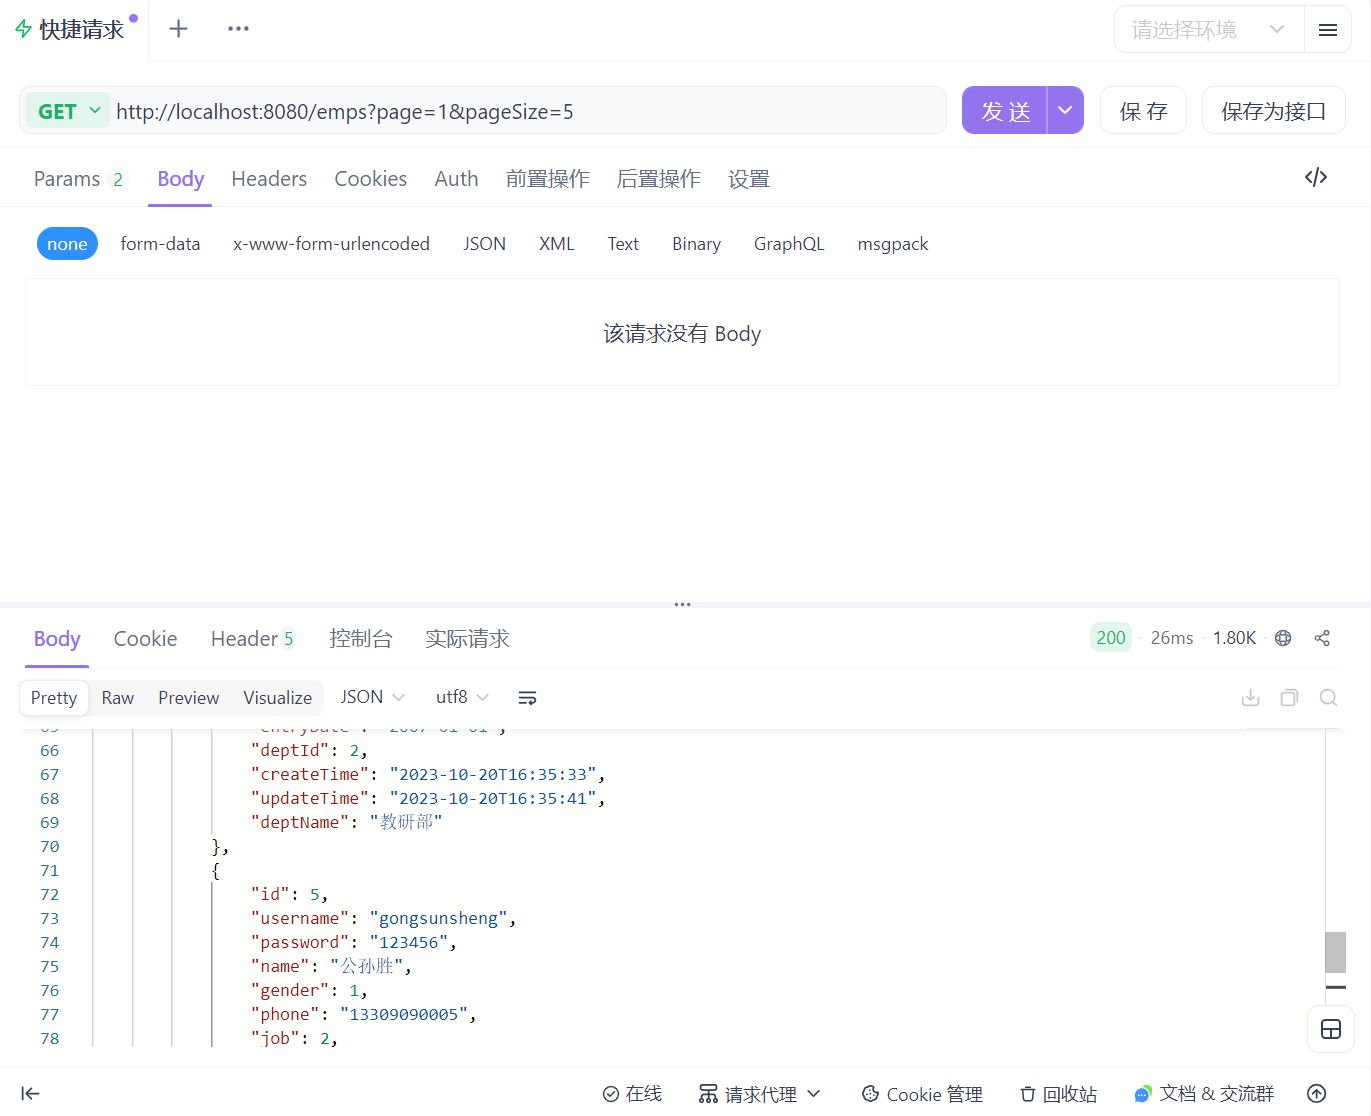This screenshot has height=1116, width=1371.
Task: Click the globe icon next to the response size
Action: 1283,638
